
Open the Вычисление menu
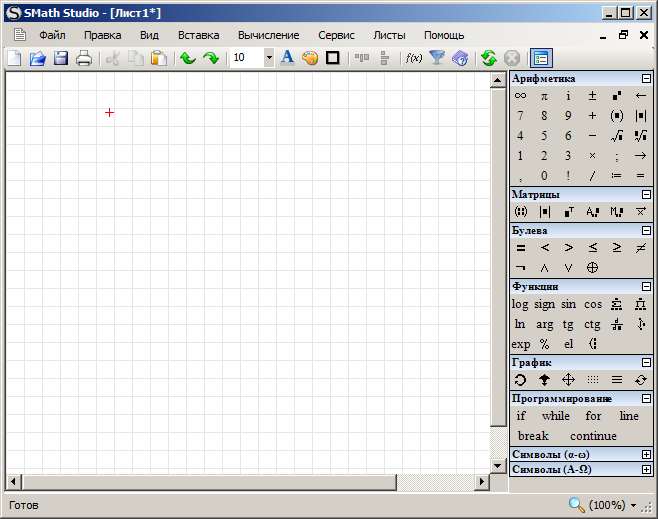click(268, 35)
